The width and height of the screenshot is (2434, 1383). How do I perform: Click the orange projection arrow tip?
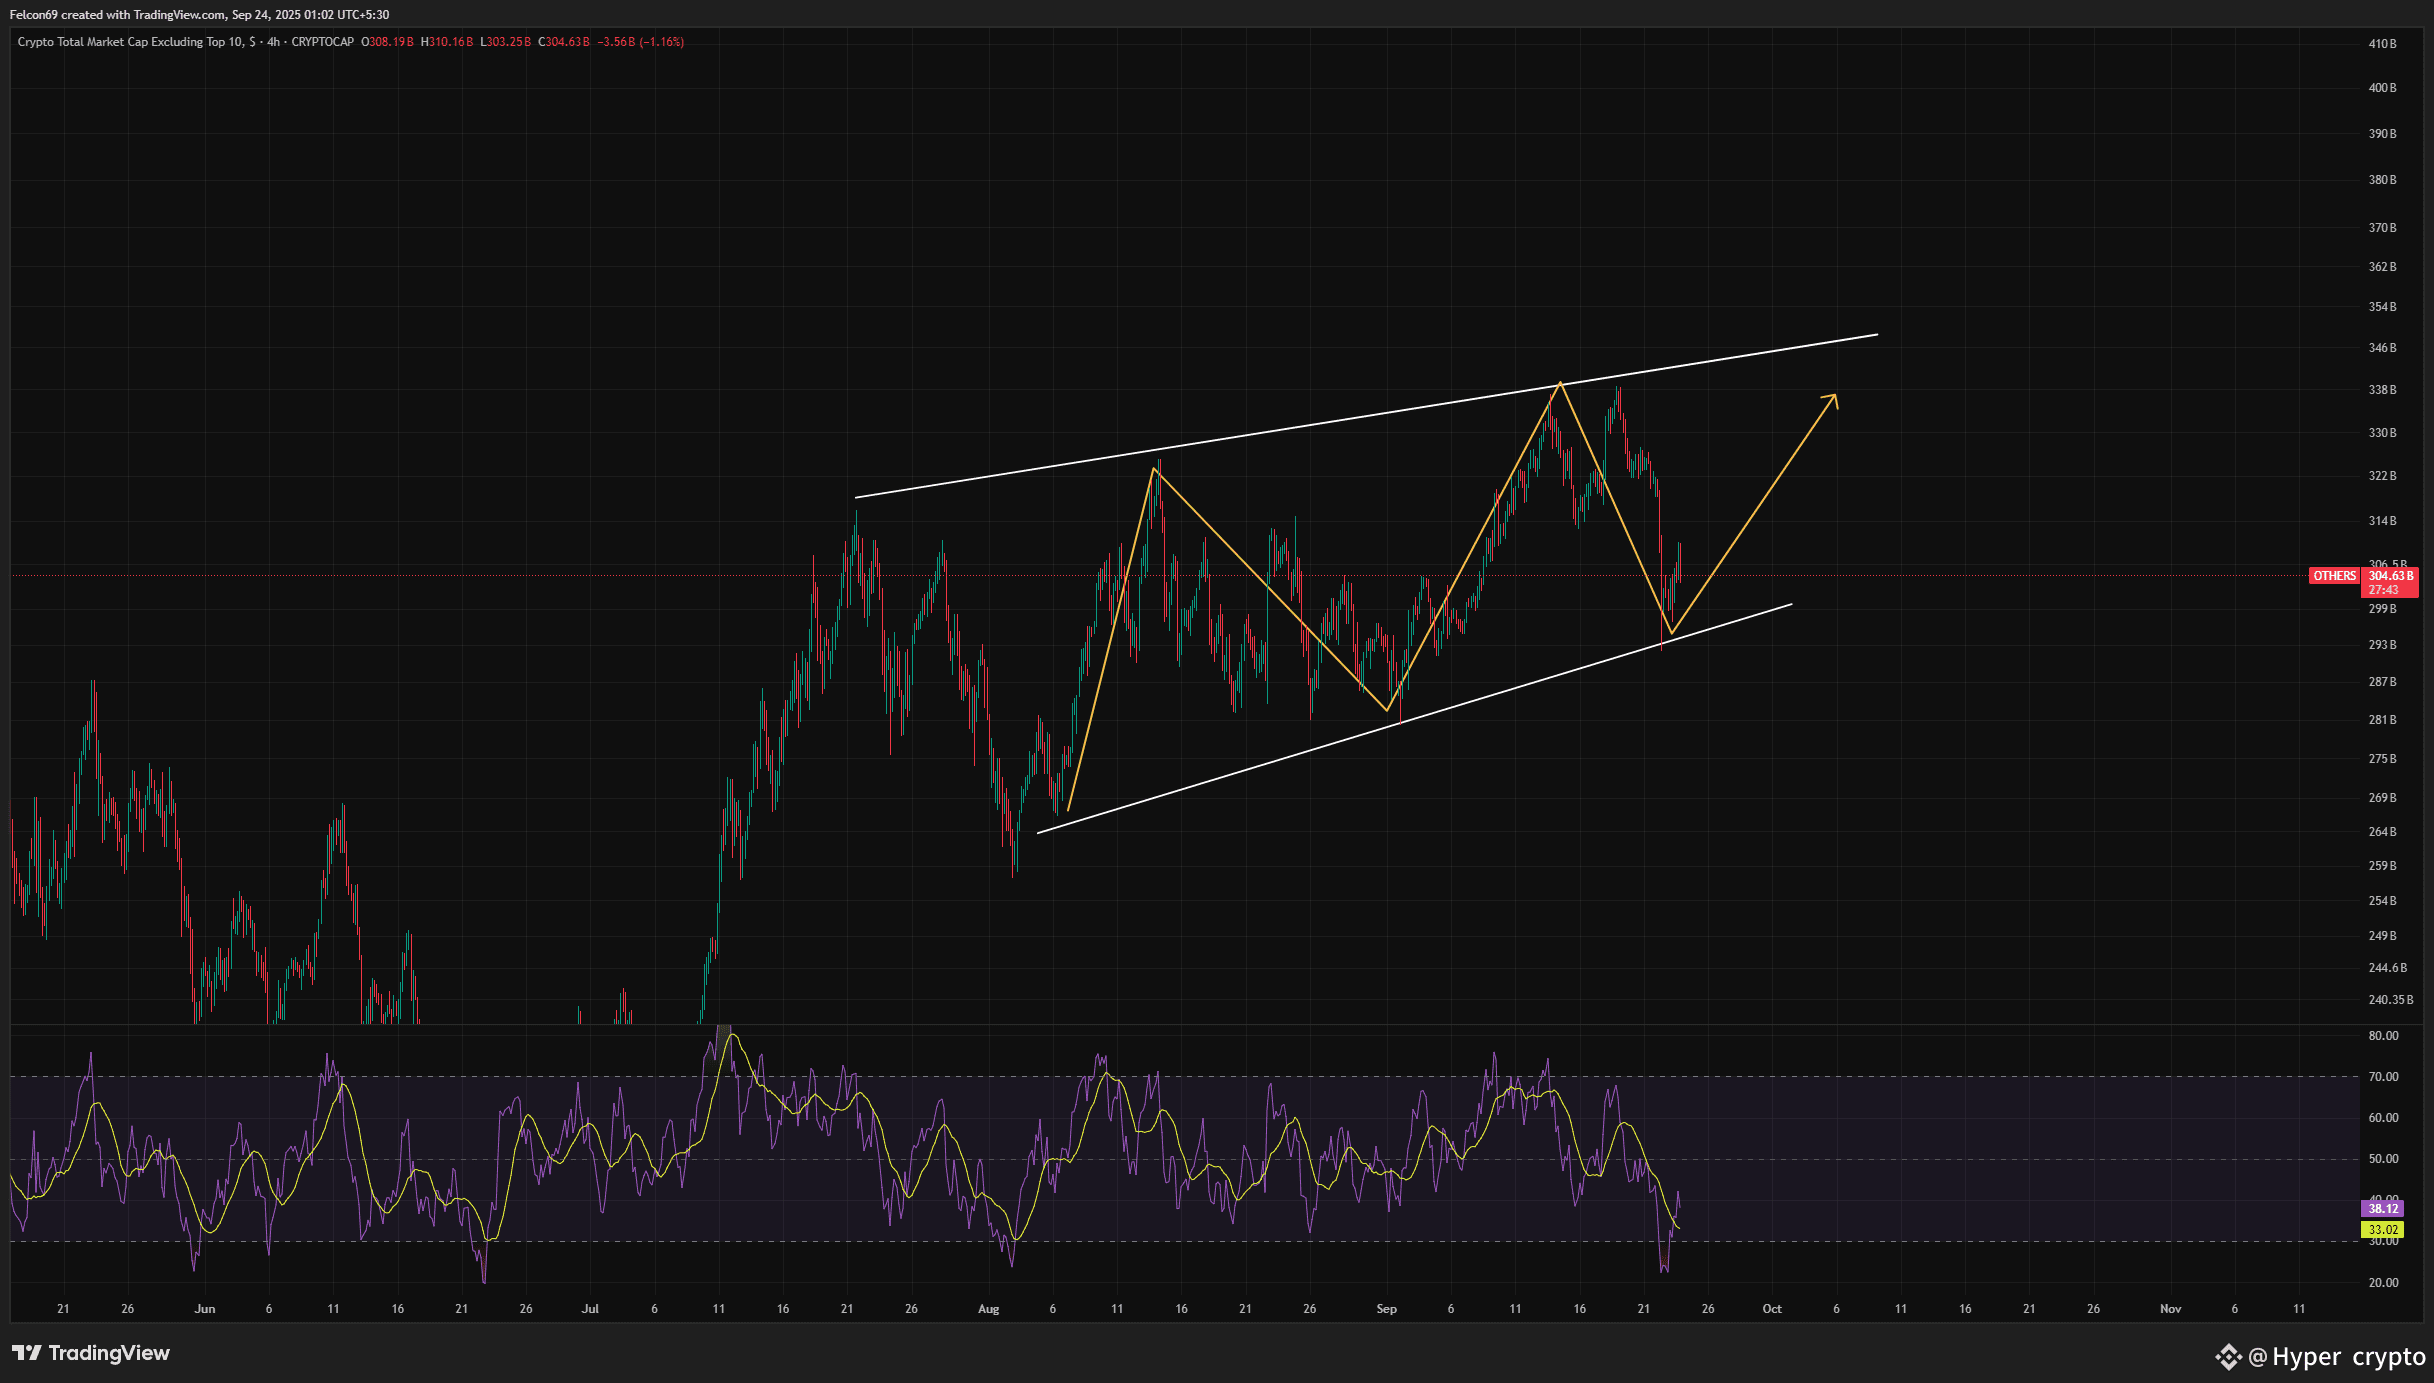(1835, 396)
